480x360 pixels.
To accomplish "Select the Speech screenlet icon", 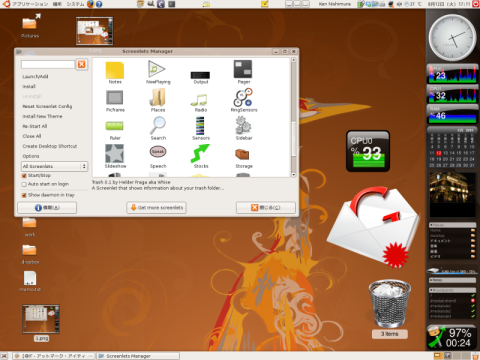I will (158, 152).
